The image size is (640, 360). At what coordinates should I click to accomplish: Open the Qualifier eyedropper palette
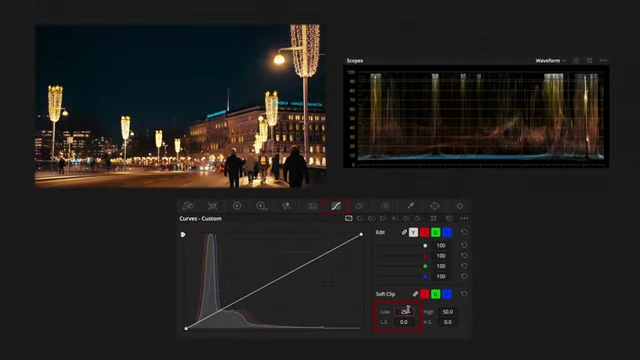click(x=410, y=206)
